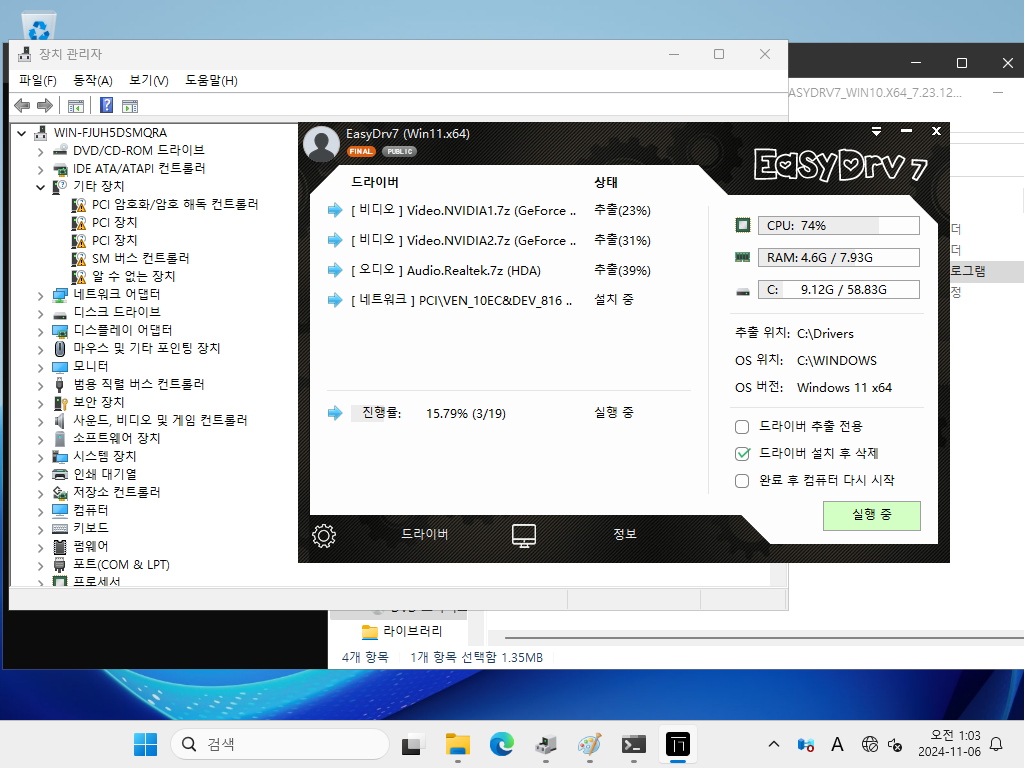Click the Windows Start button

[x=145, y=745]
